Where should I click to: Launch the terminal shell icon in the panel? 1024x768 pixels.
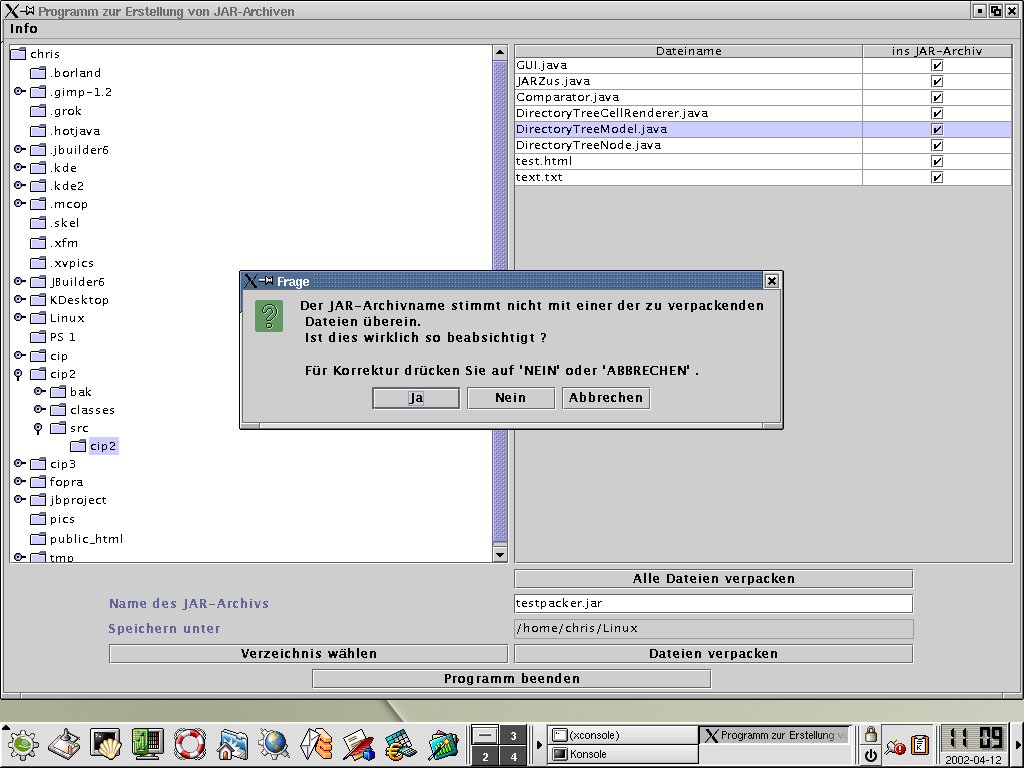pyautogui.click(x=106, y=744)
